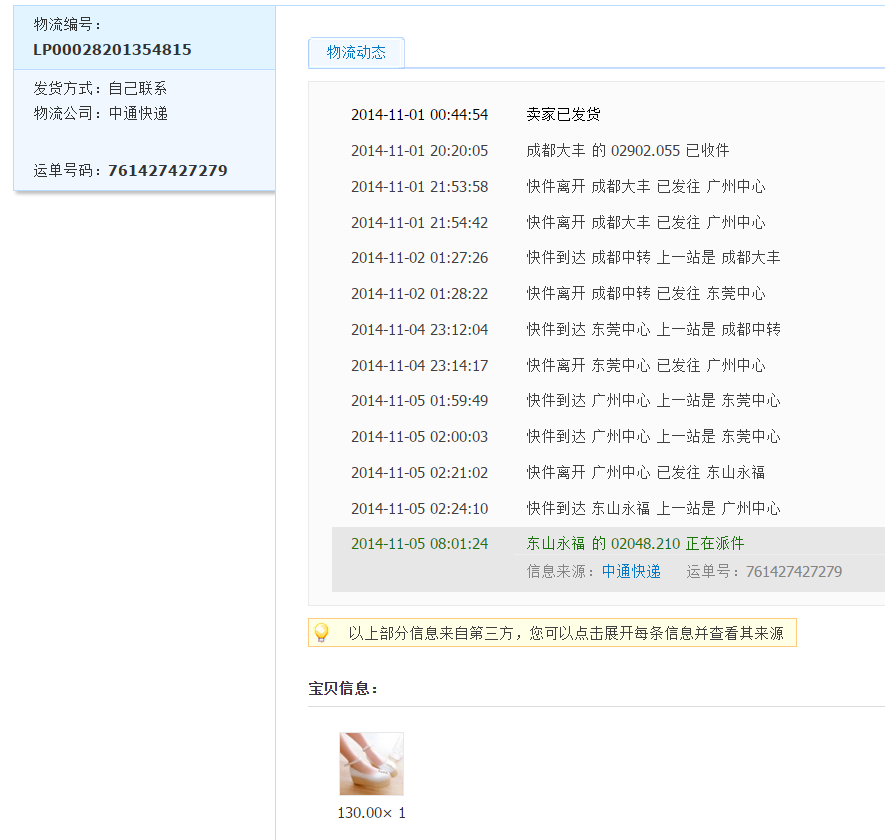Click the lightbulb tip icon
The width and height of the screenshot is (885, 840).
click(x=321, y=633)
